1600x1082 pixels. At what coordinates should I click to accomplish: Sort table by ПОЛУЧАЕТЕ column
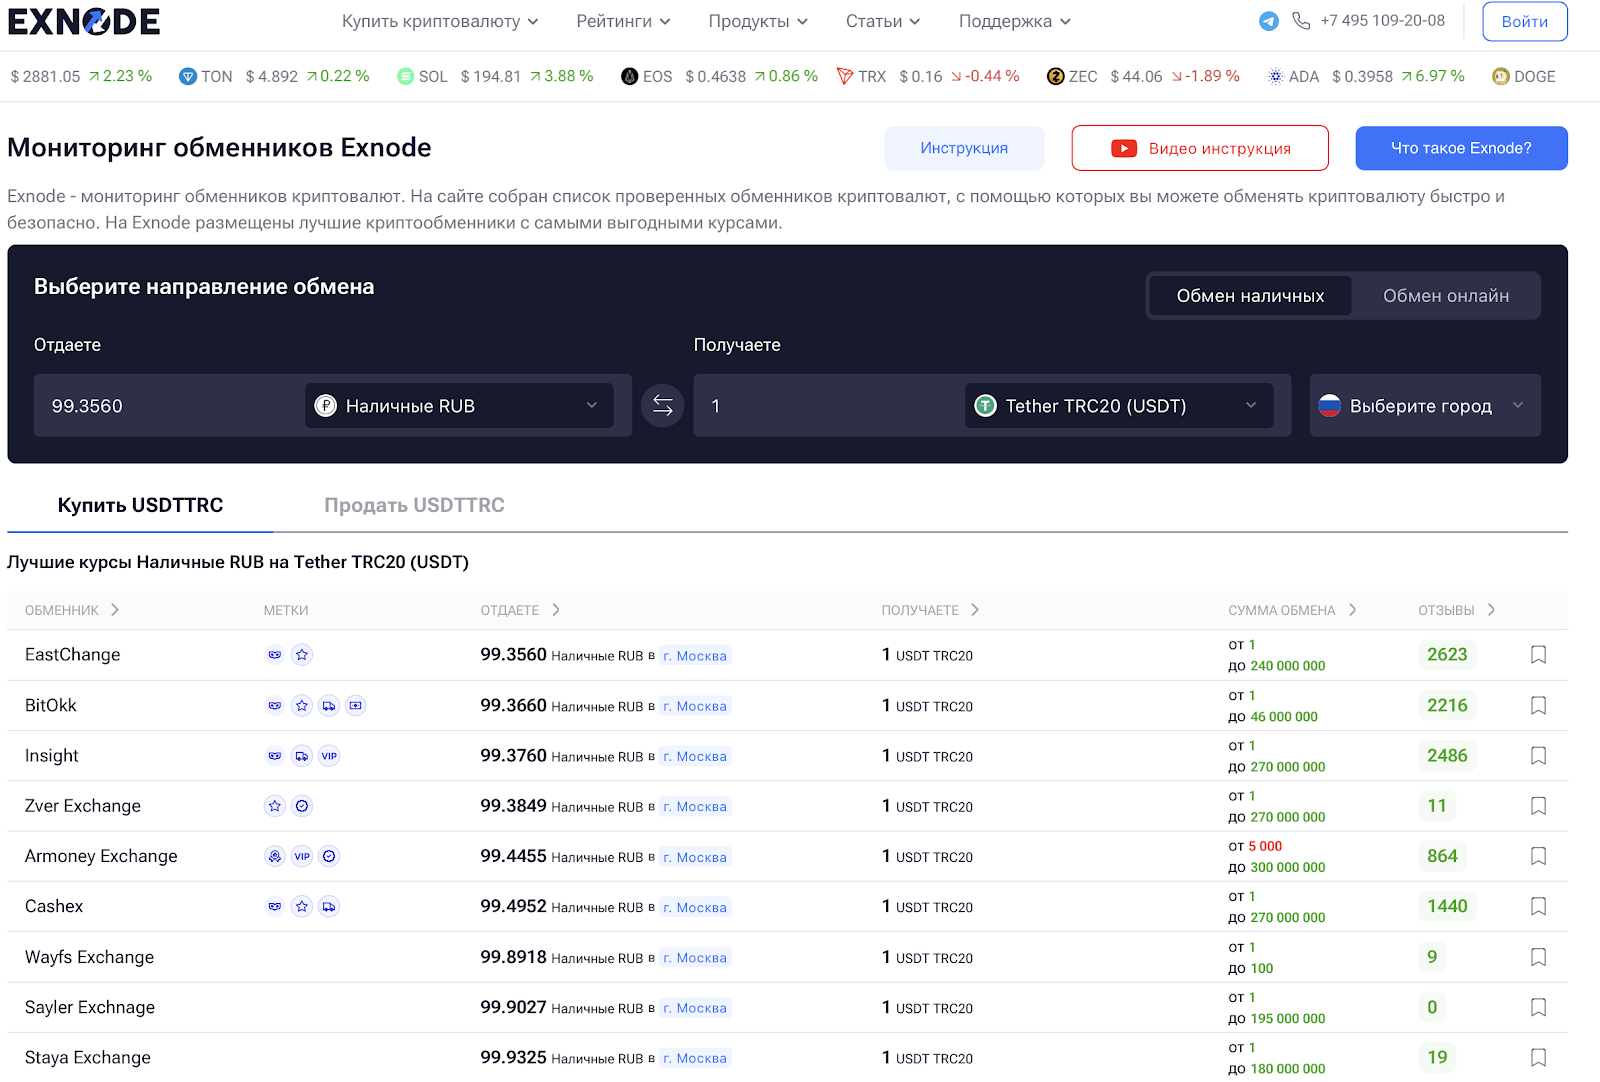(930, 610)
